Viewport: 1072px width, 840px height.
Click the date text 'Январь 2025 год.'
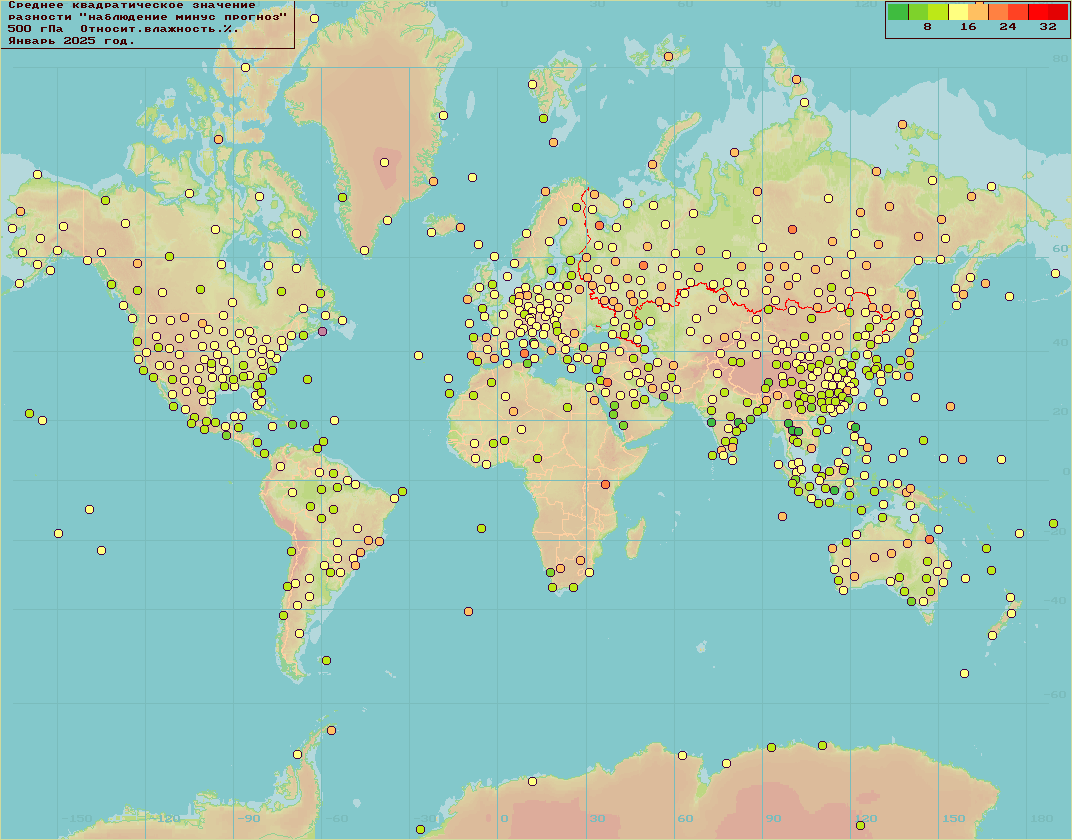click(x=72, y=41)
